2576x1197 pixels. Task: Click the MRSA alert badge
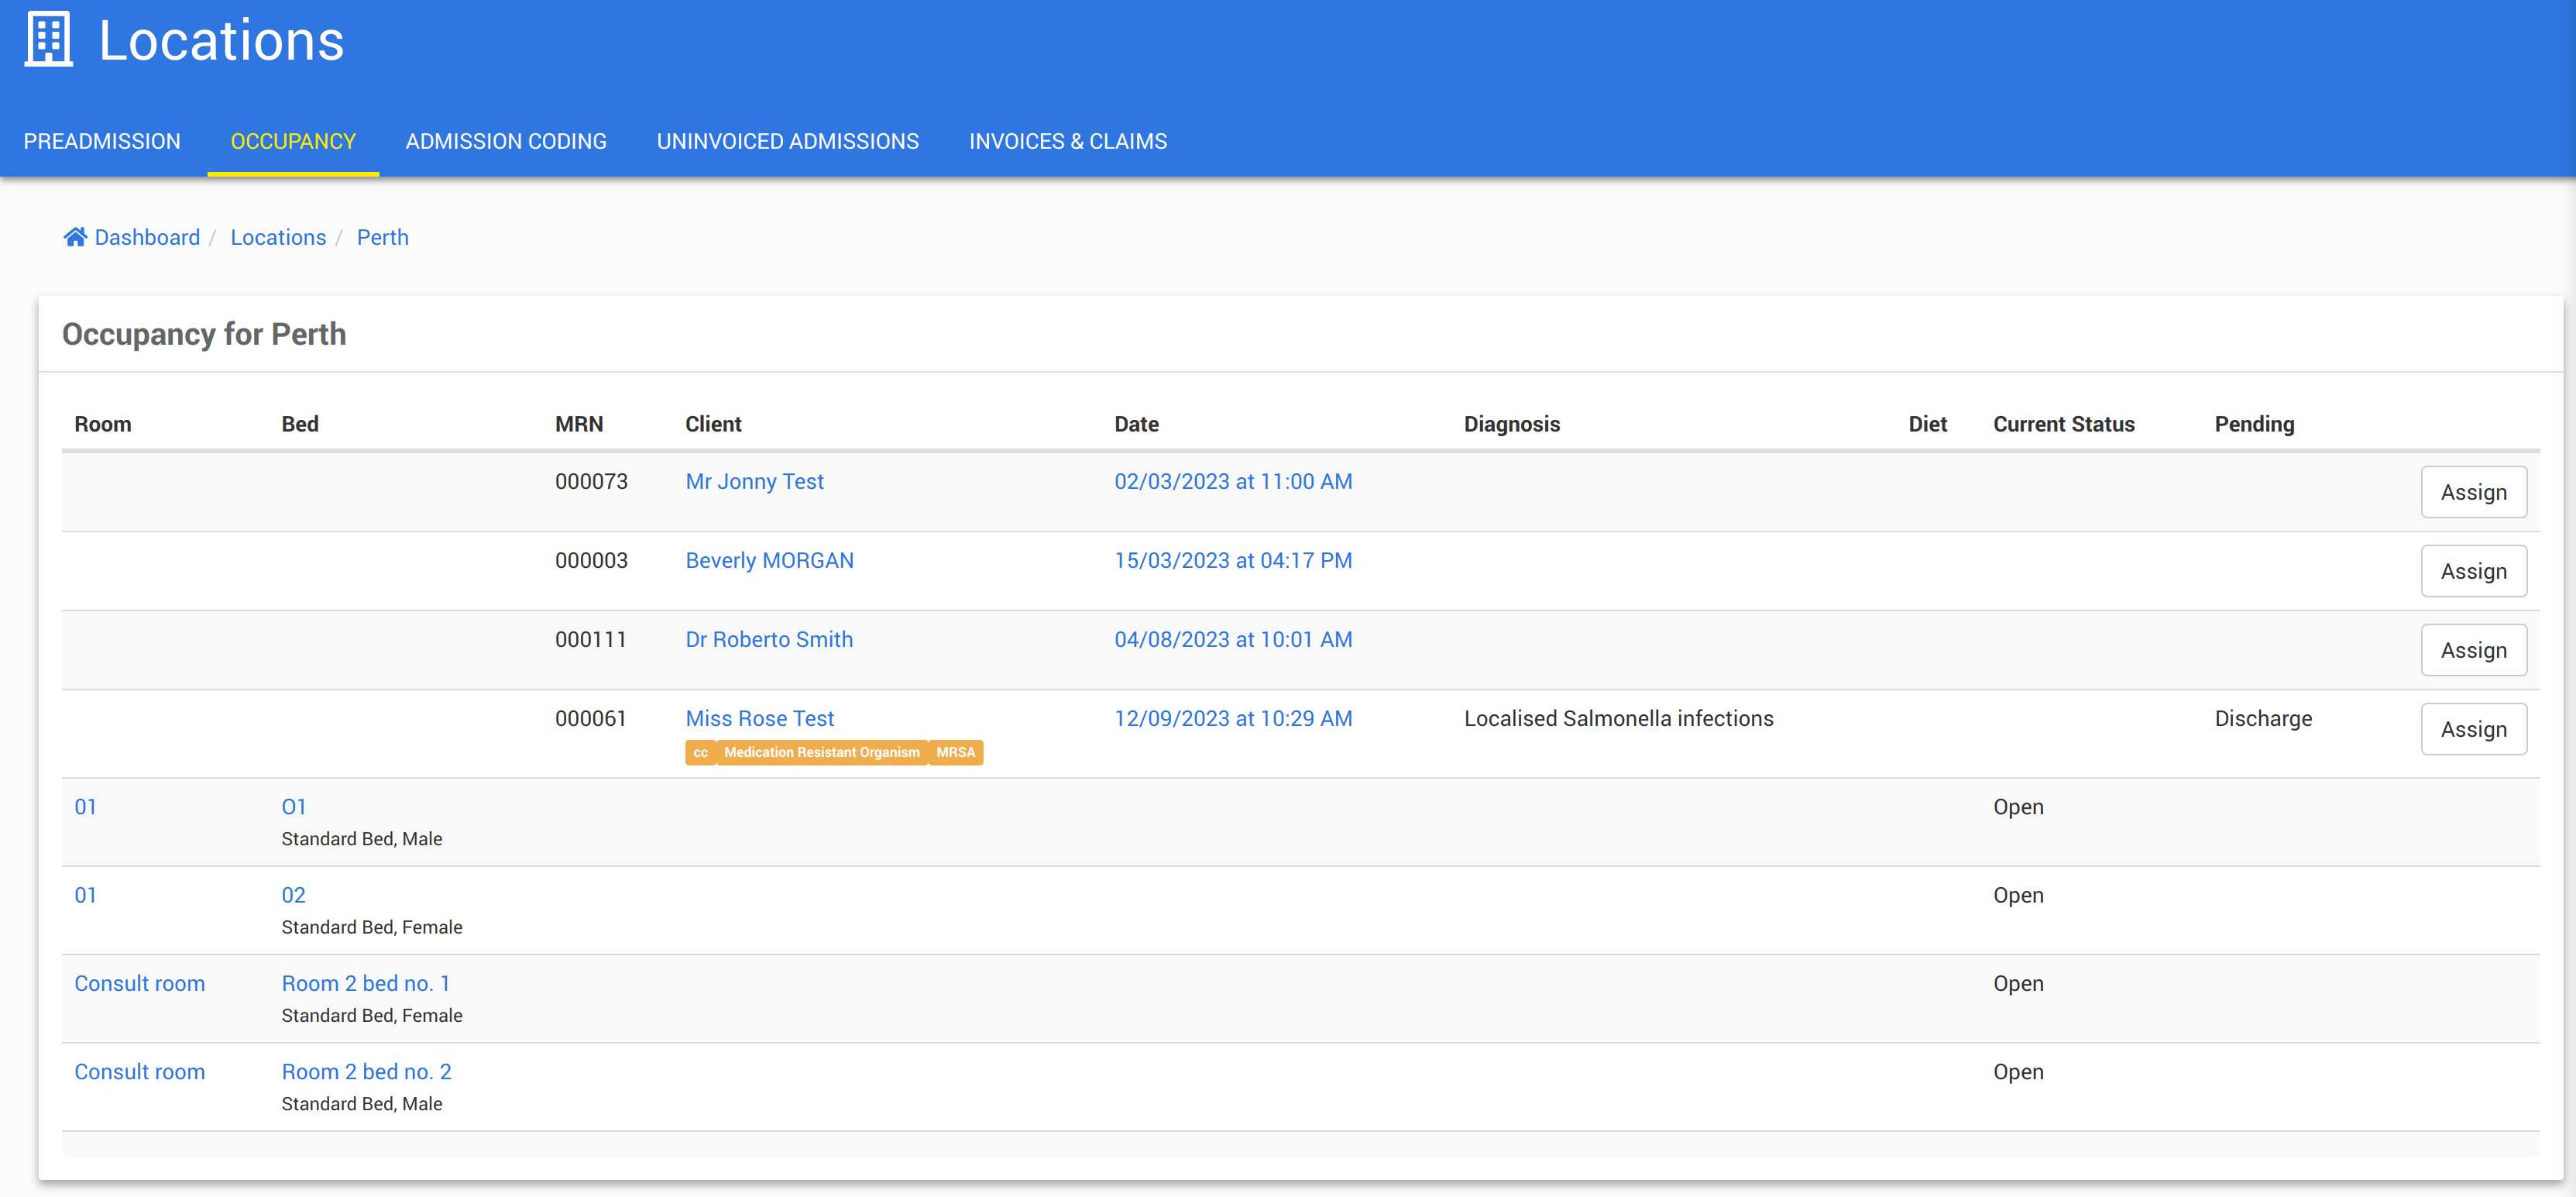pyautogui.click(x=955, y=753)
